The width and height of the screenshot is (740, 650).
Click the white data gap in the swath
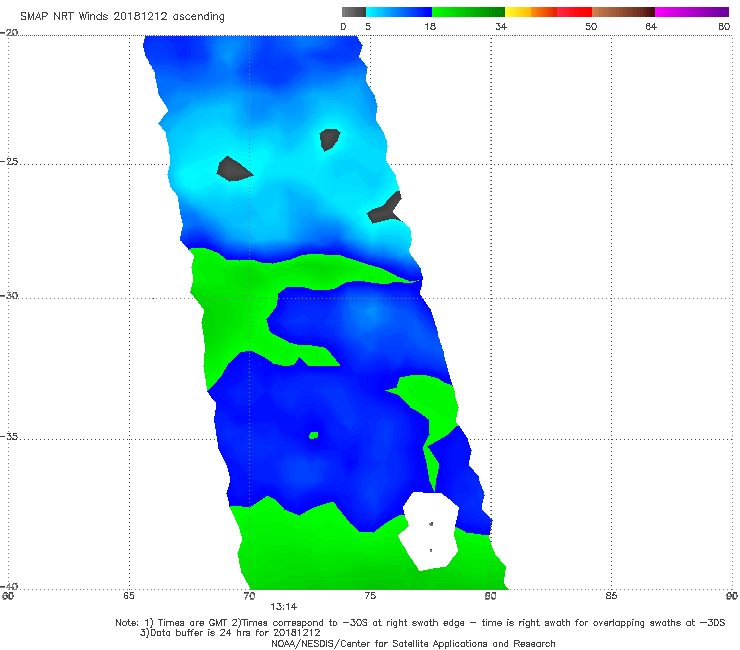tap(429, 531)
